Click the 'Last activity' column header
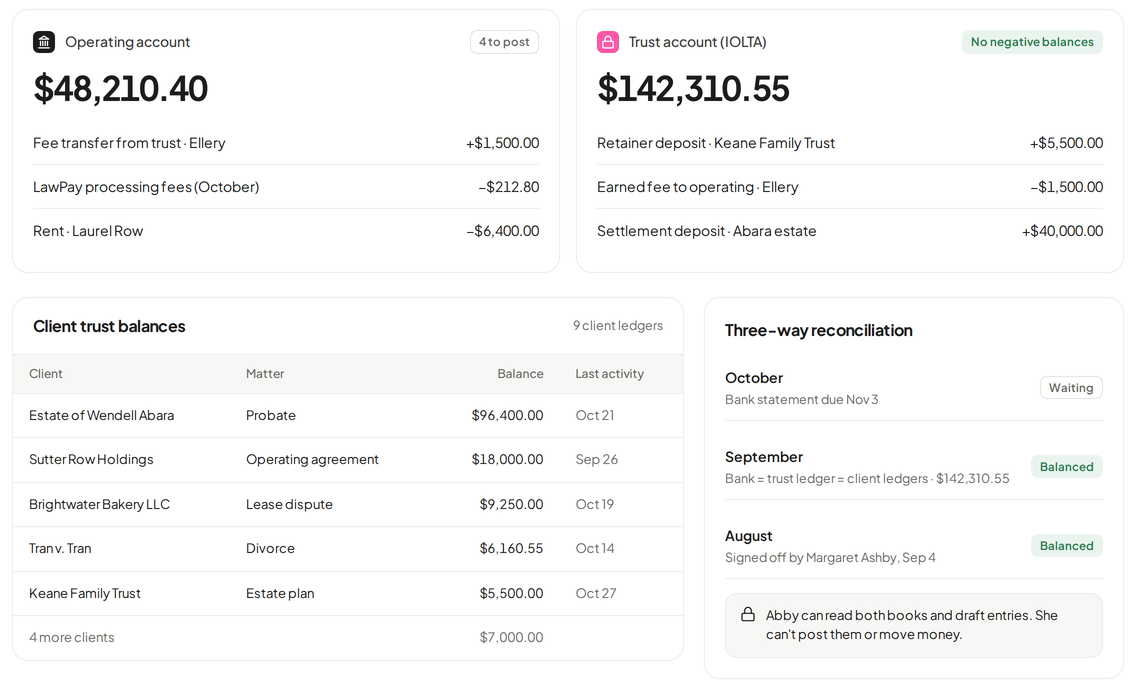1140x690 pixels. 609,374
